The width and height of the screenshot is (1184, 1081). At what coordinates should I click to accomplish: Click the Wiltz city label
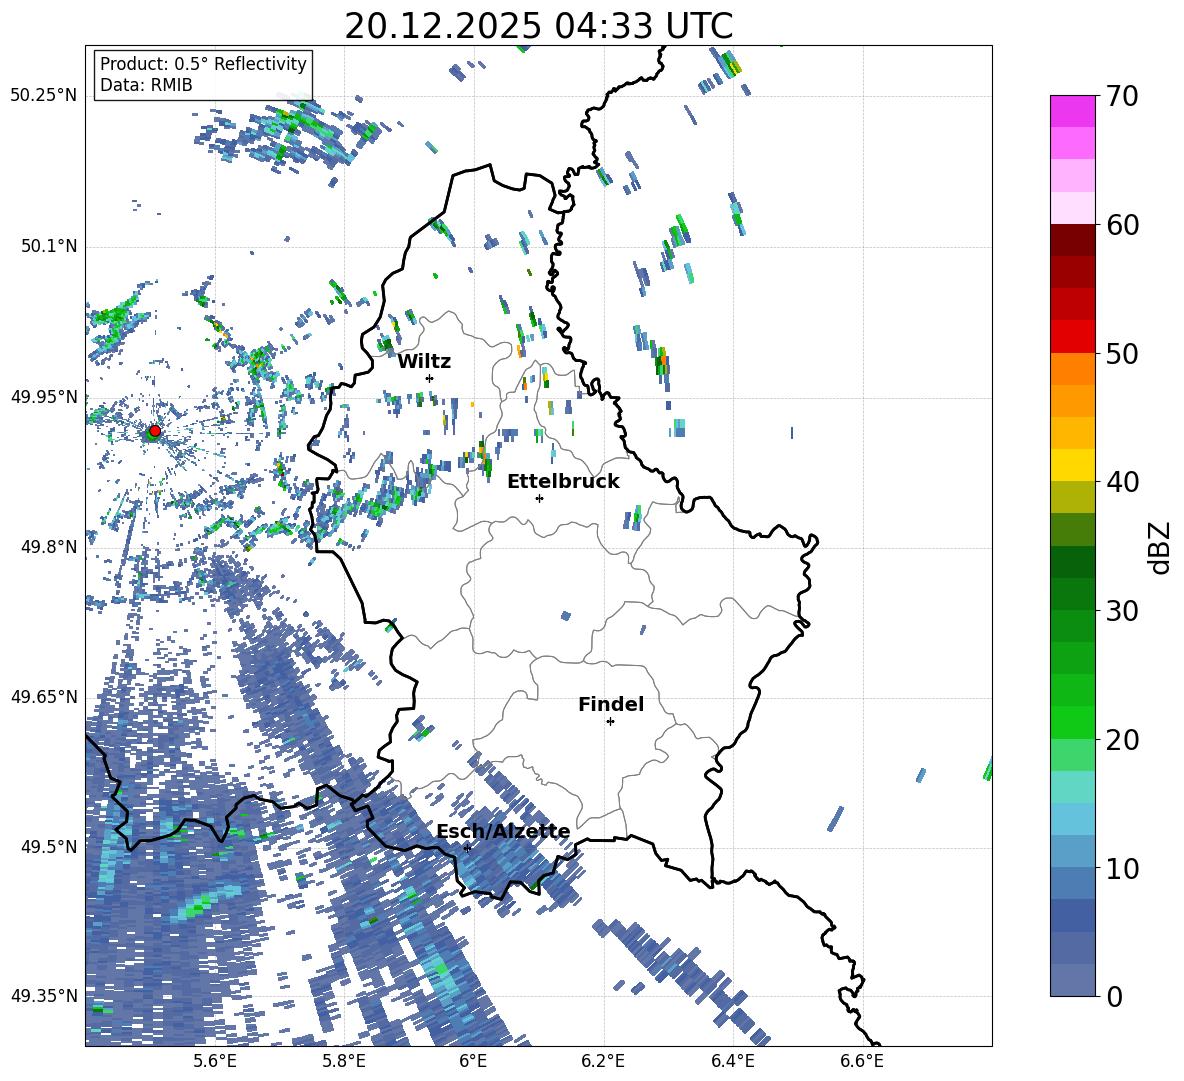[x=424, y=362]
